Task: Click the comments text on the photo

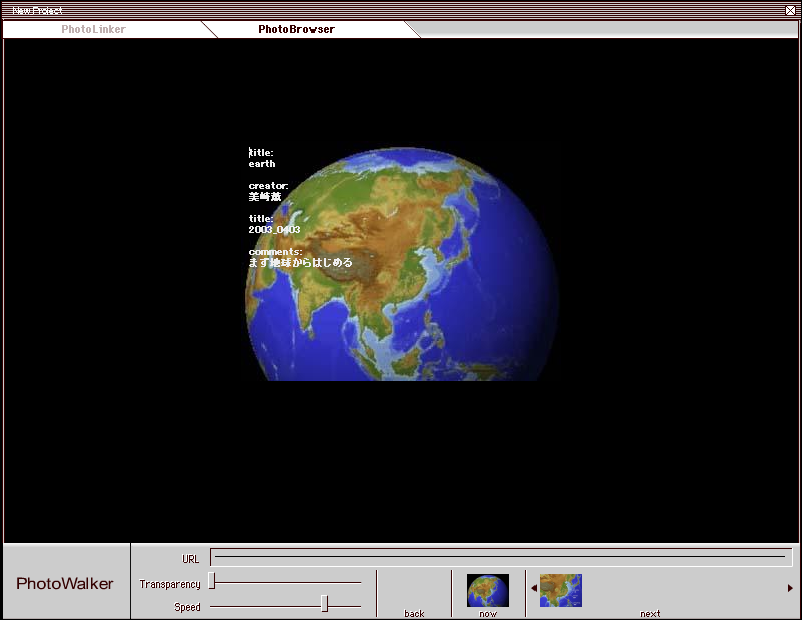Action: [300, 263]
